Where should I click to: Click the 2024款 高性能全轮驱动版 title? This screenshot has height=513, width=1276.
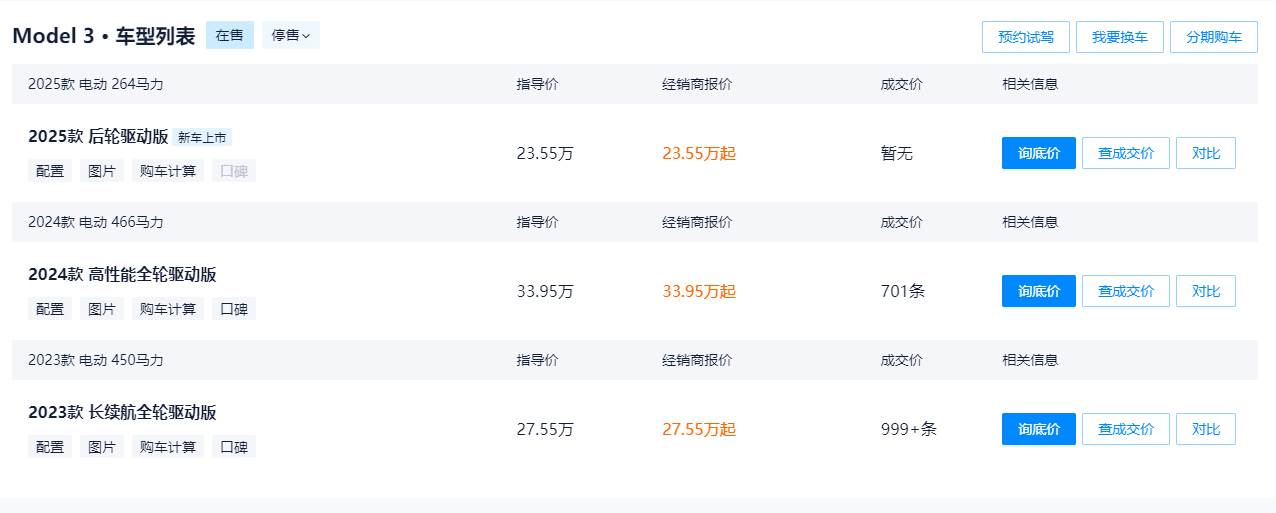(122, 275)
